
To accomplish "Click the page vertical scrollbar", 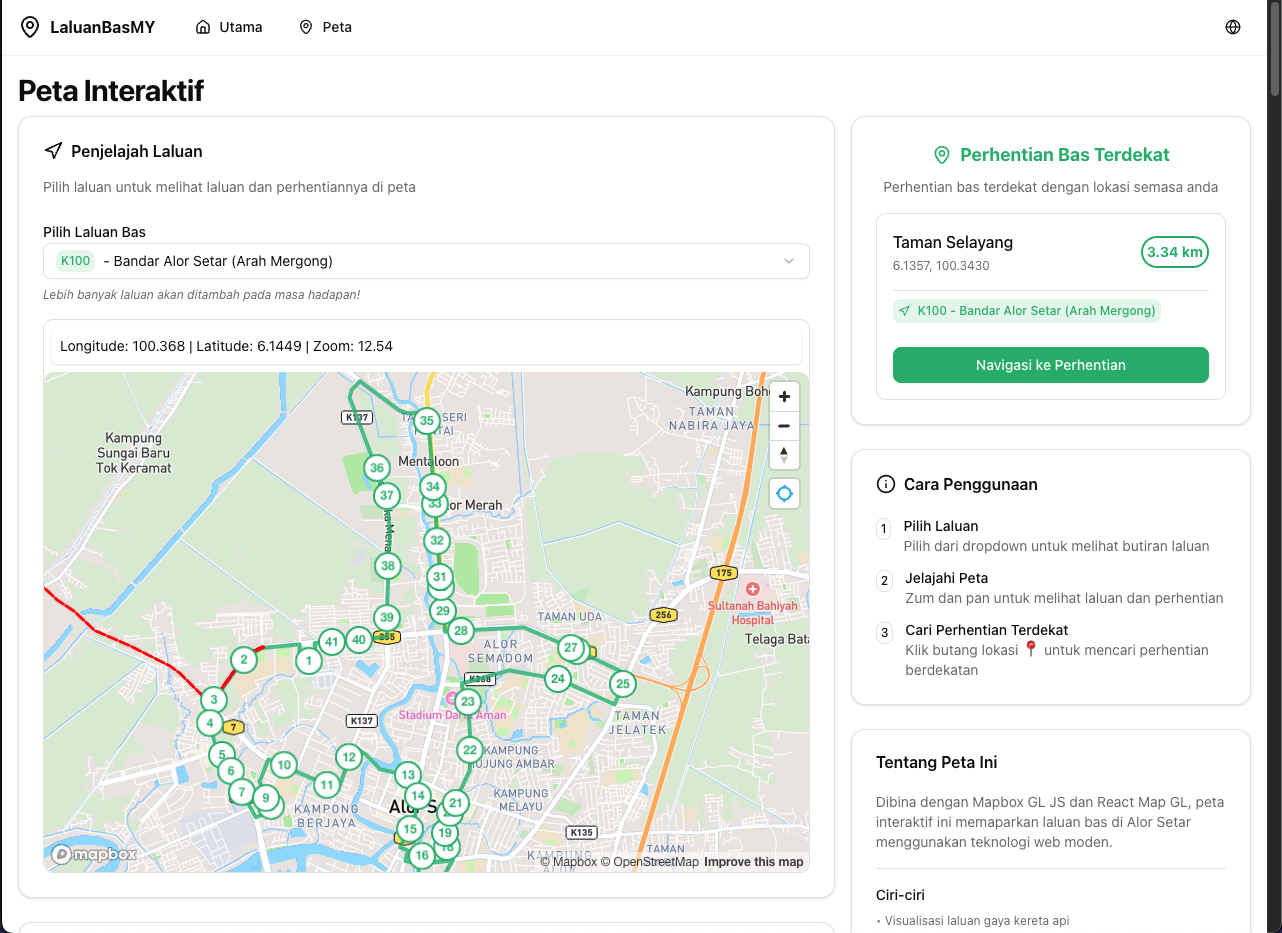I will (1275, 50).
